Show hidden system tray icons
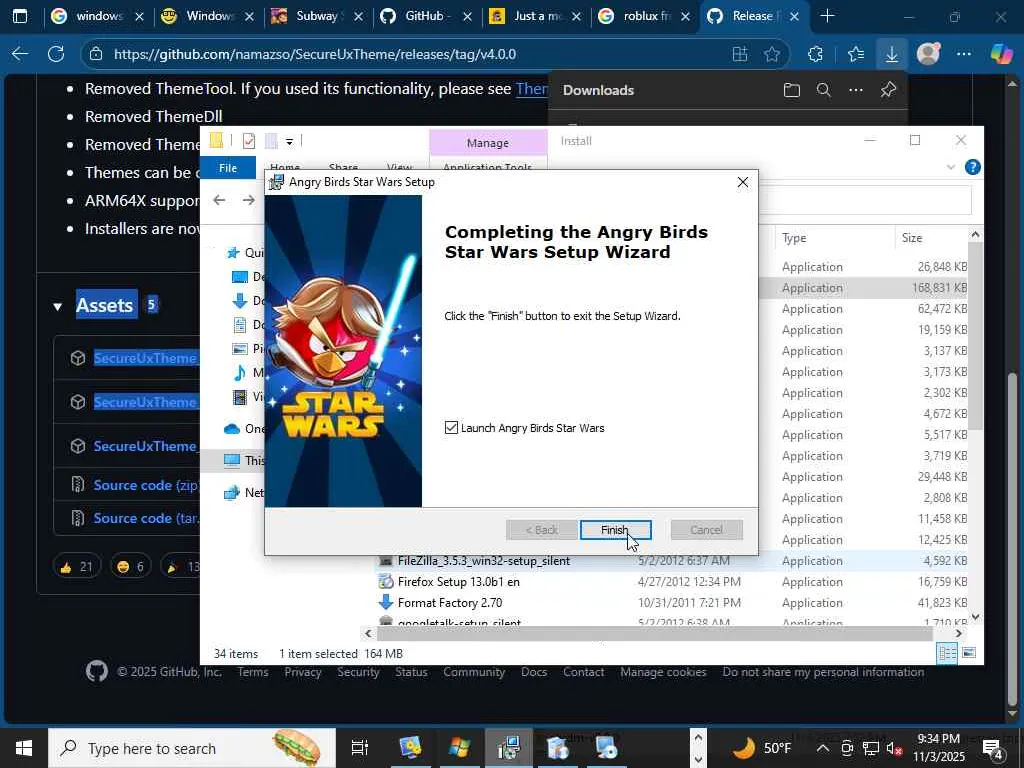1024x768 pixels. point(823,748)
